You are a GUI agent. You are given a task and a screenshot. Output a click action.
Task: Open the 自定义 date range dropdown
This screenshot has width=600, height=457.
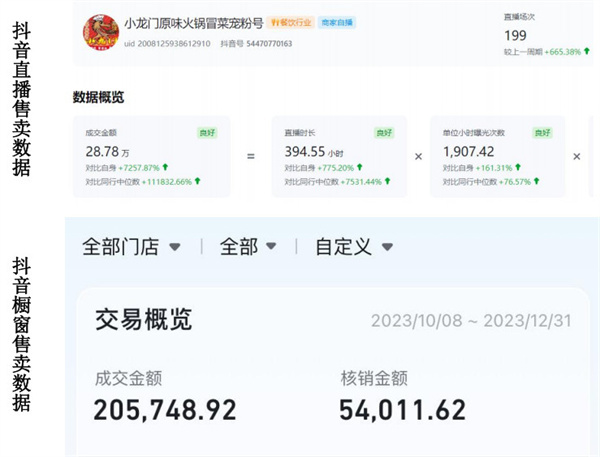pos(353,247)
